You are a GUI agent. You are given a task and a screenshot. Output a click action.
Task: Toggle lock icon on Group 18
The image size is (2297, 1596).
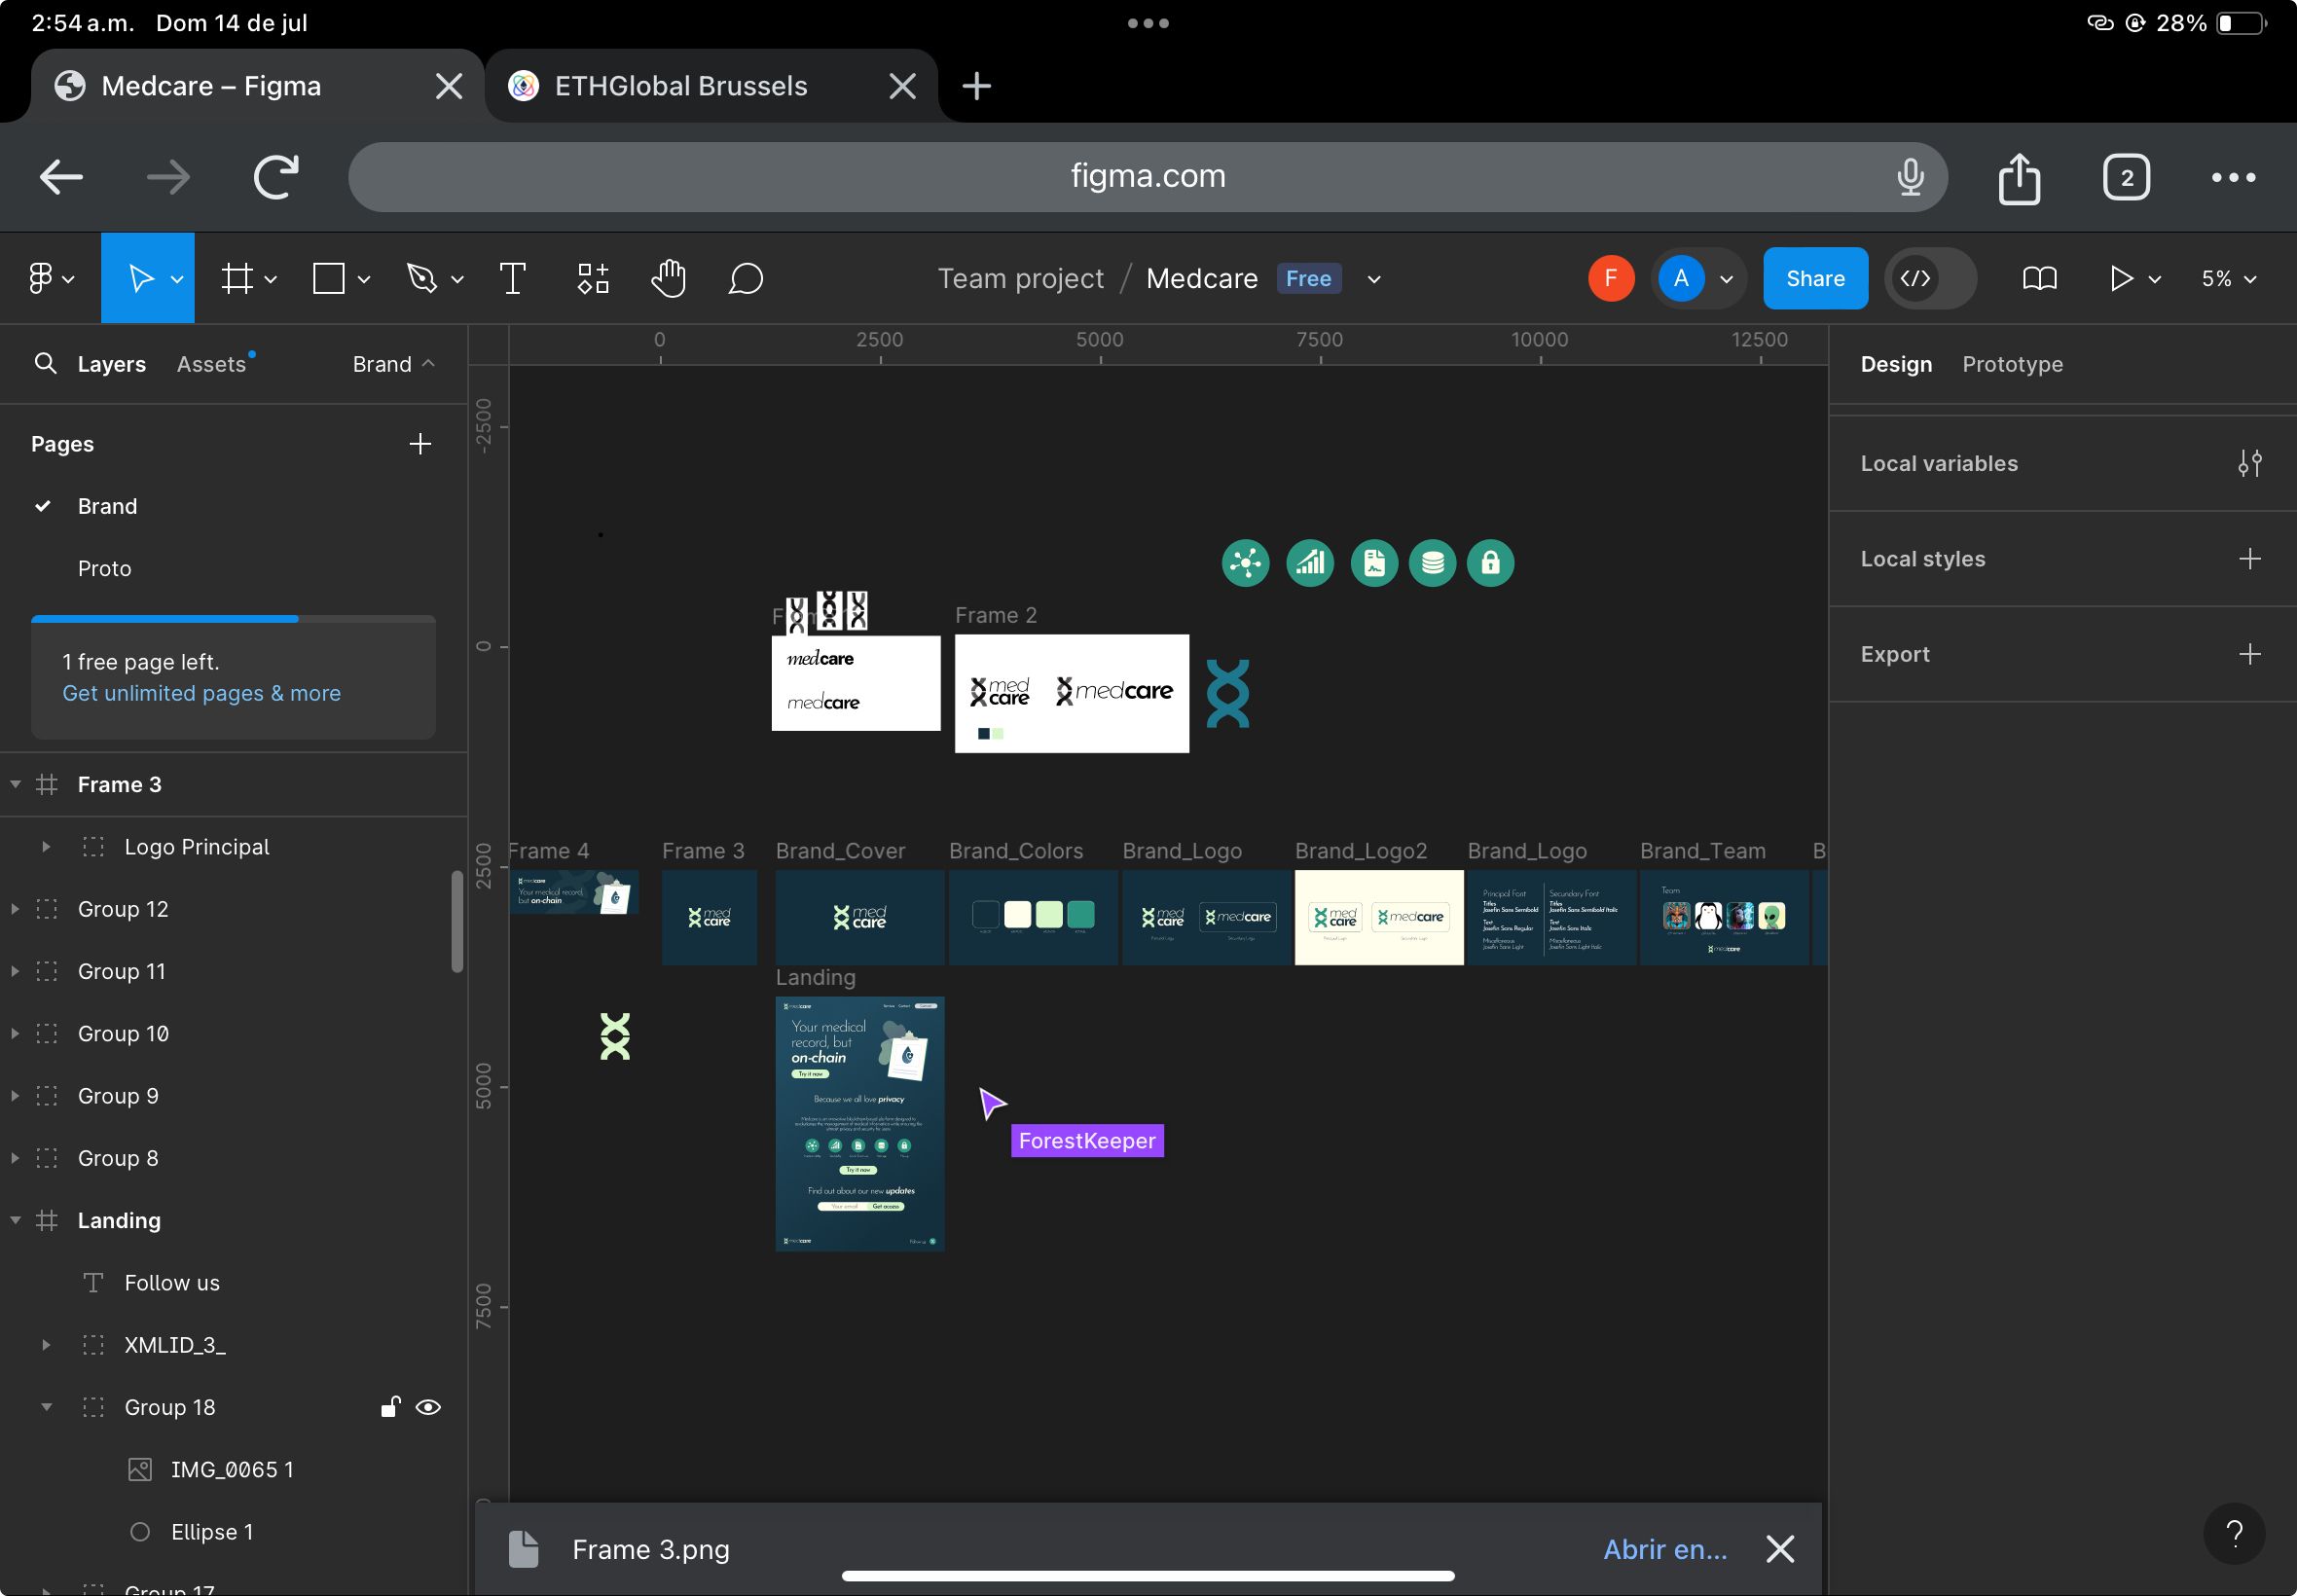click(x=391, y=1406)
